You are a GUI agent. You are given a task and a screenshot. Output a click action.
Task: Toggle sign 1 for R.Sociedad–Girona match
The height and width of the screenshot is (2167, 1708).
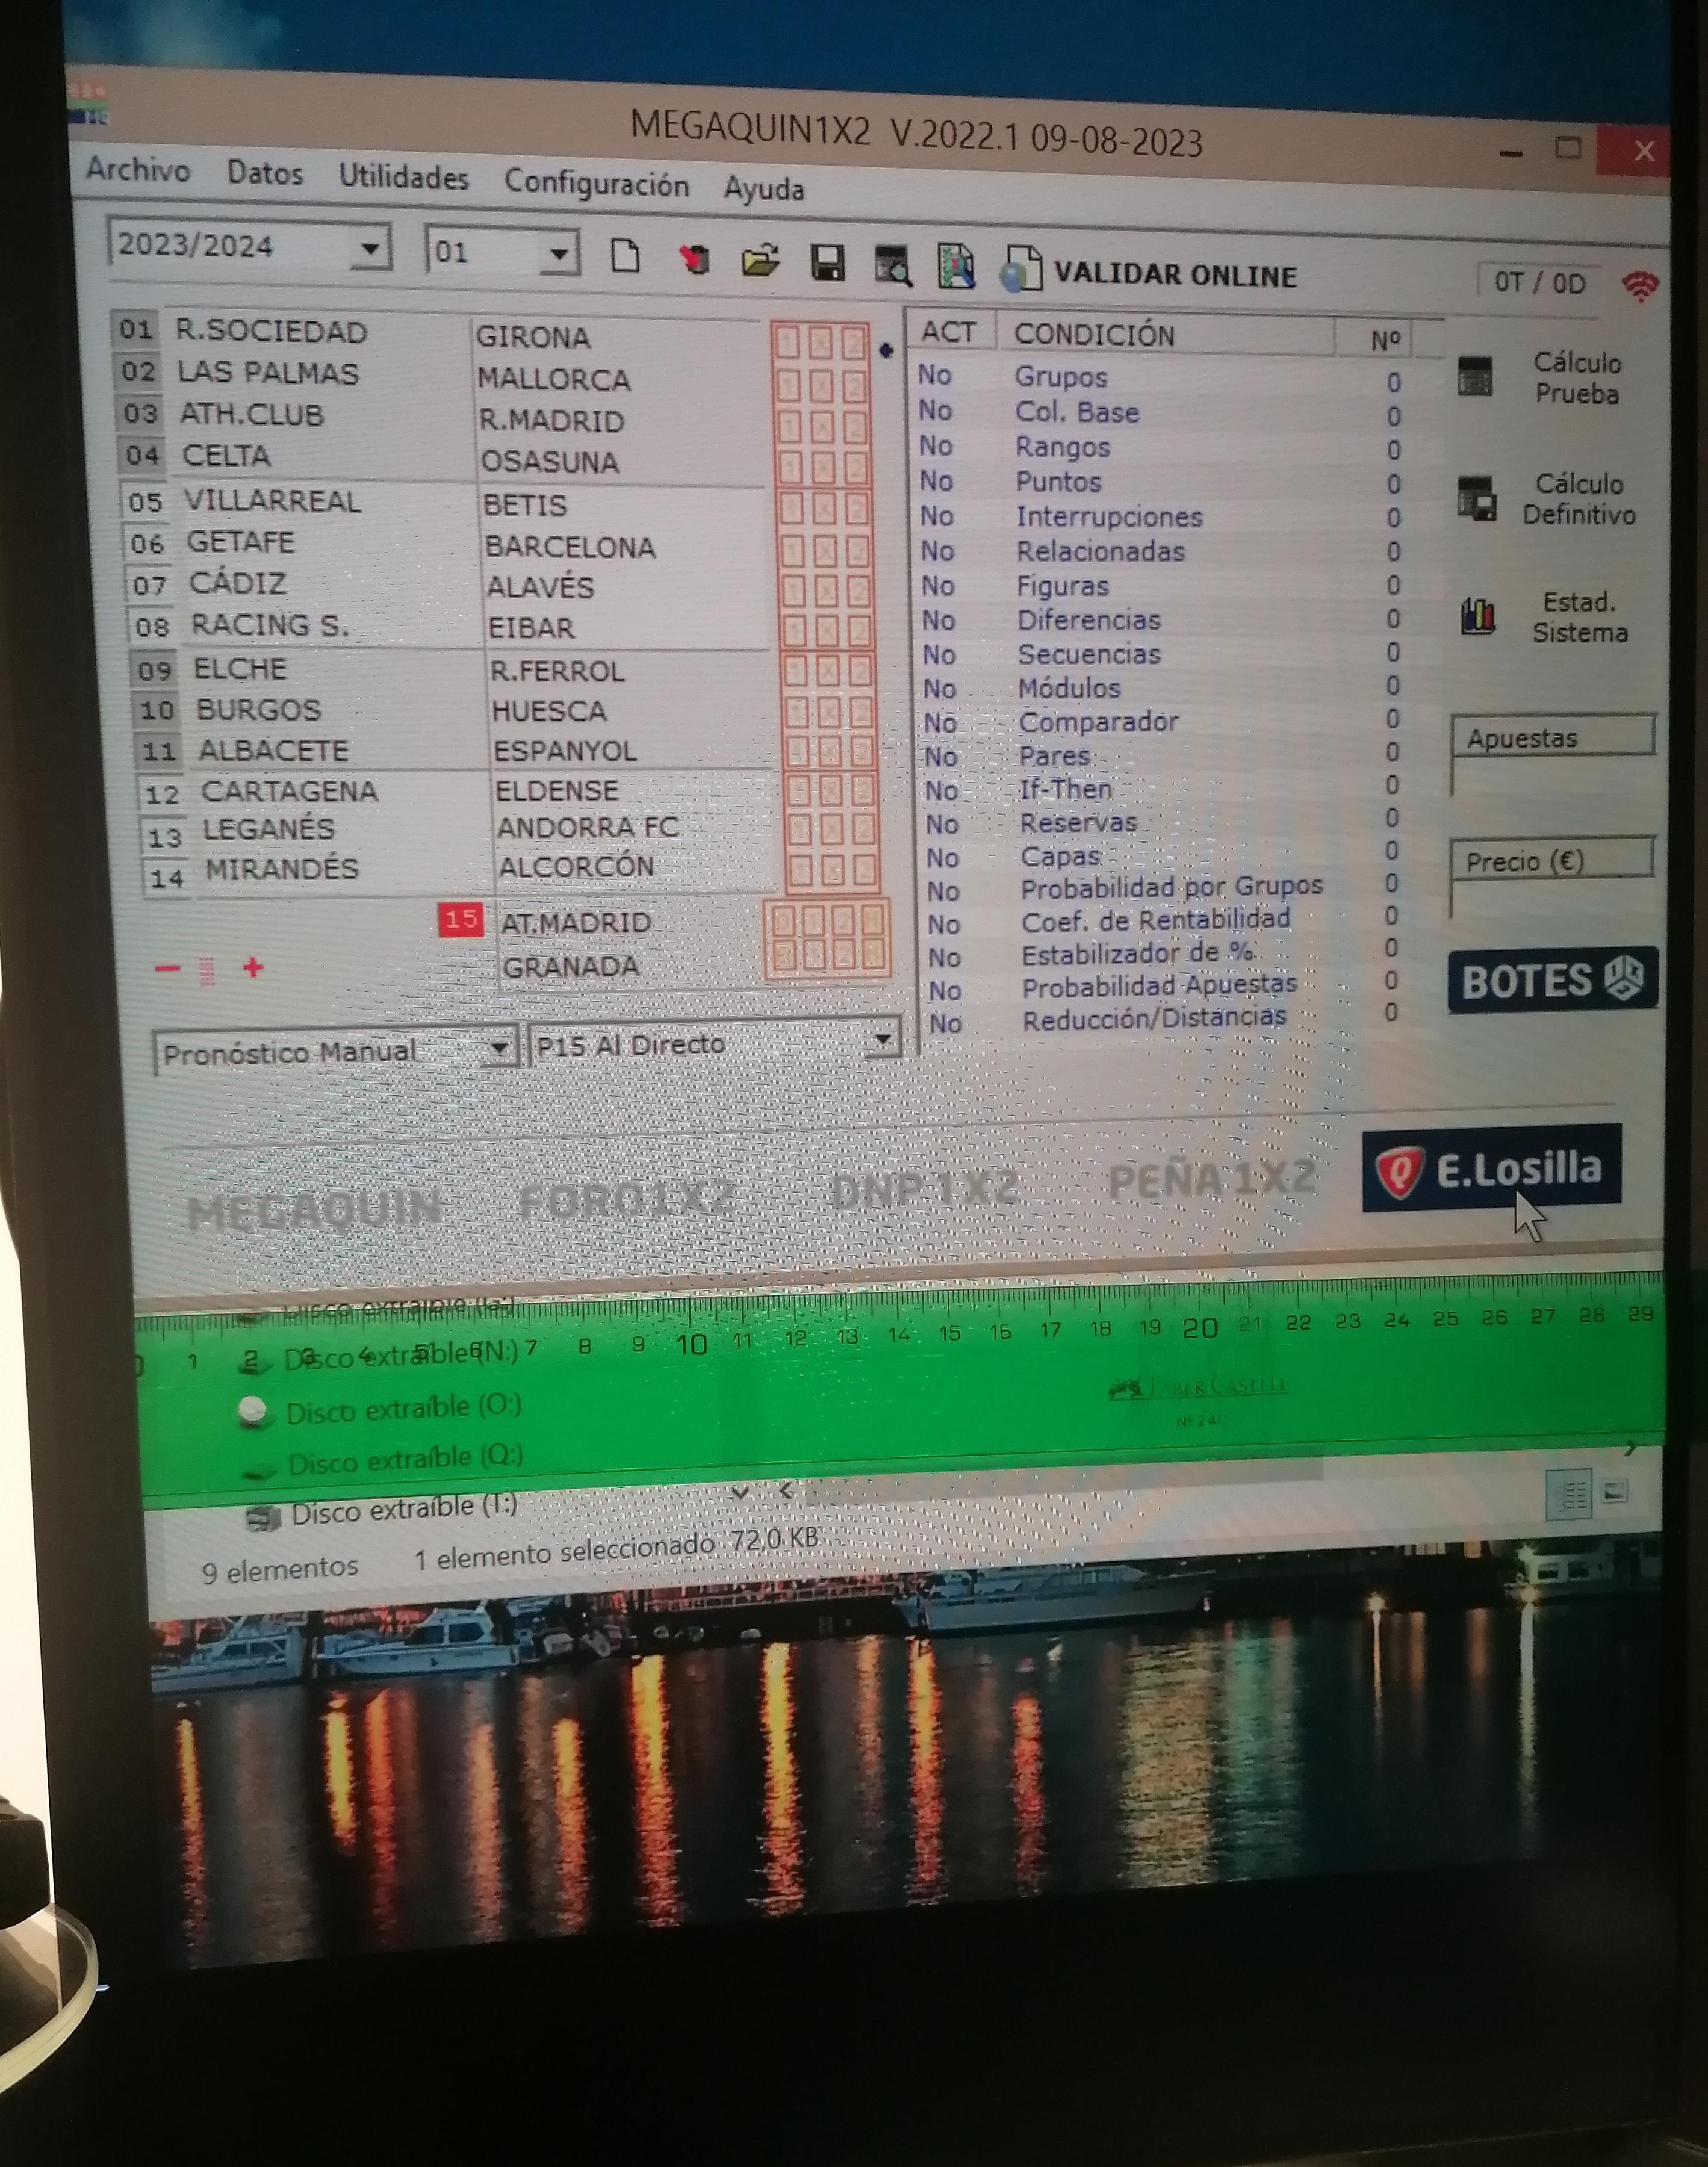tap(788, 343)
